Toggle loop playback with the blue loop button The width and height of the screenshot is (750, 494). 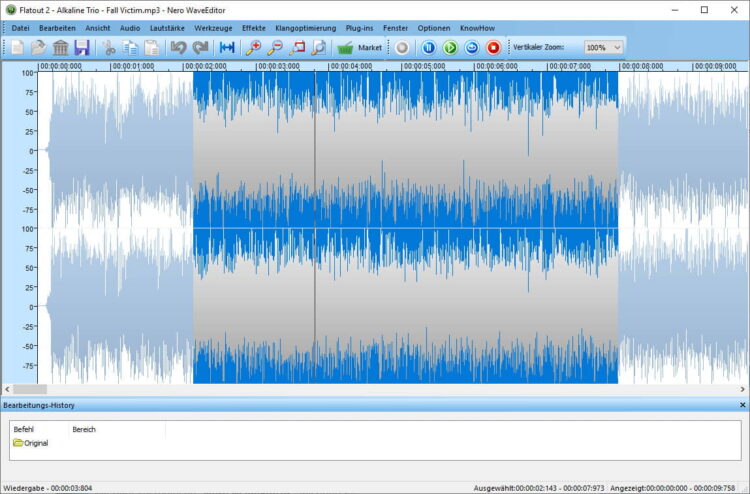tap(472, 47)
